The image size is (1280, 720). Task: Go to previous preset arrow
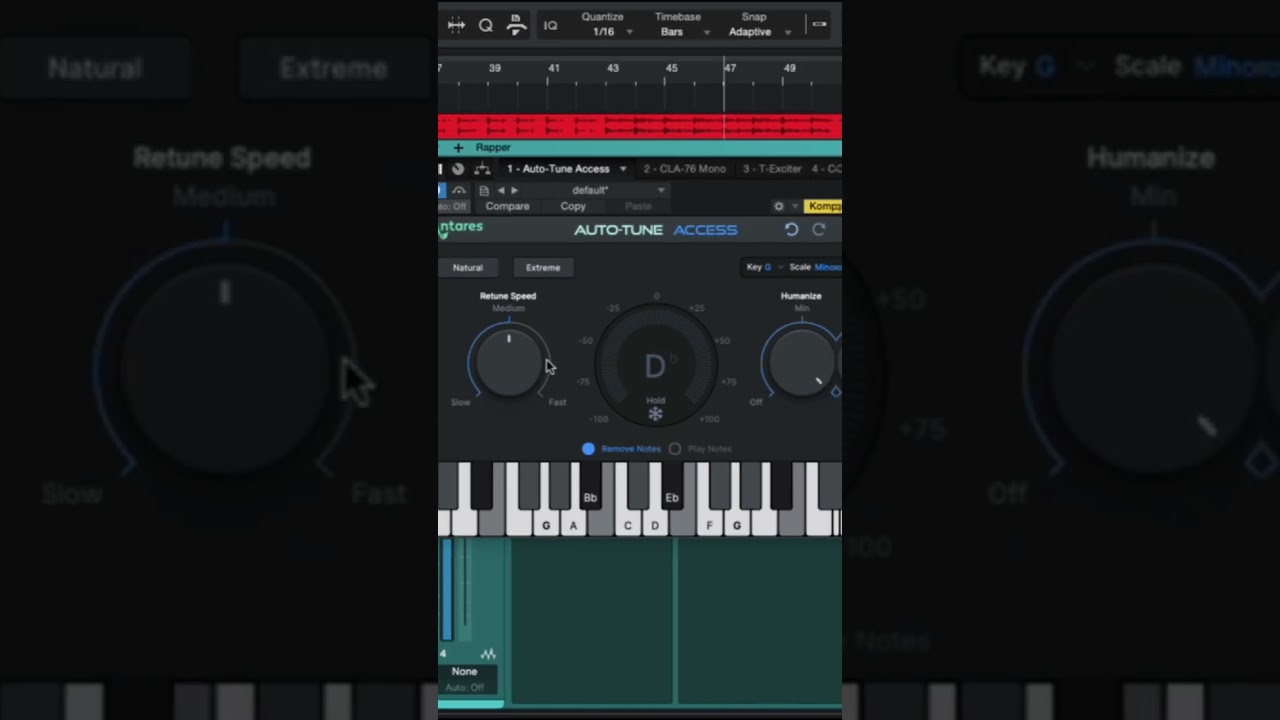(501, 190)
